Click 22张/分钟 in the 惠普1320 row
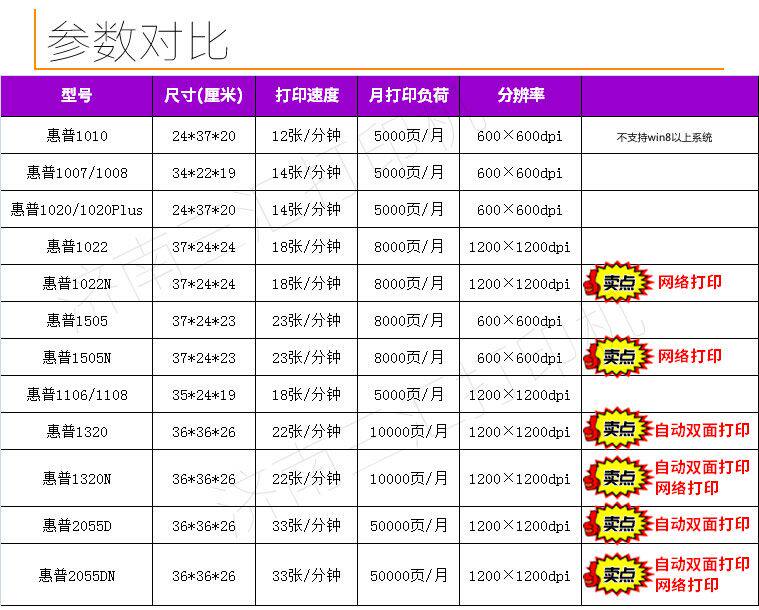This screenshot has height=610, width=759. pos(306,431)
